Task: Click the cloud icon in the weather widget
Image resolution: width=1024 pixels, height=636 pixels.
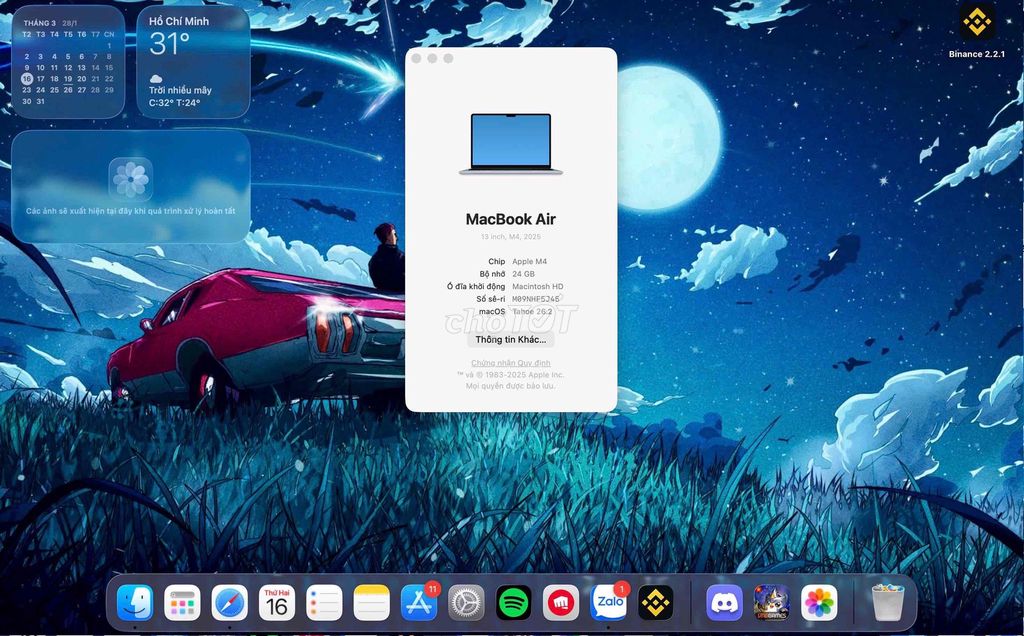Action: point(156,79)
